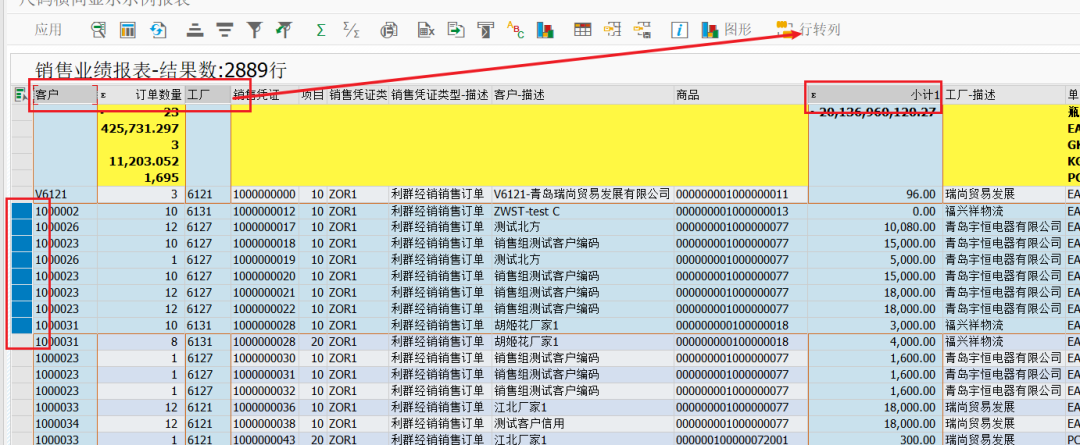1080x445 pixels.
Task: Sort descending using the toolbar icon
Action: [x=224, y=30]
